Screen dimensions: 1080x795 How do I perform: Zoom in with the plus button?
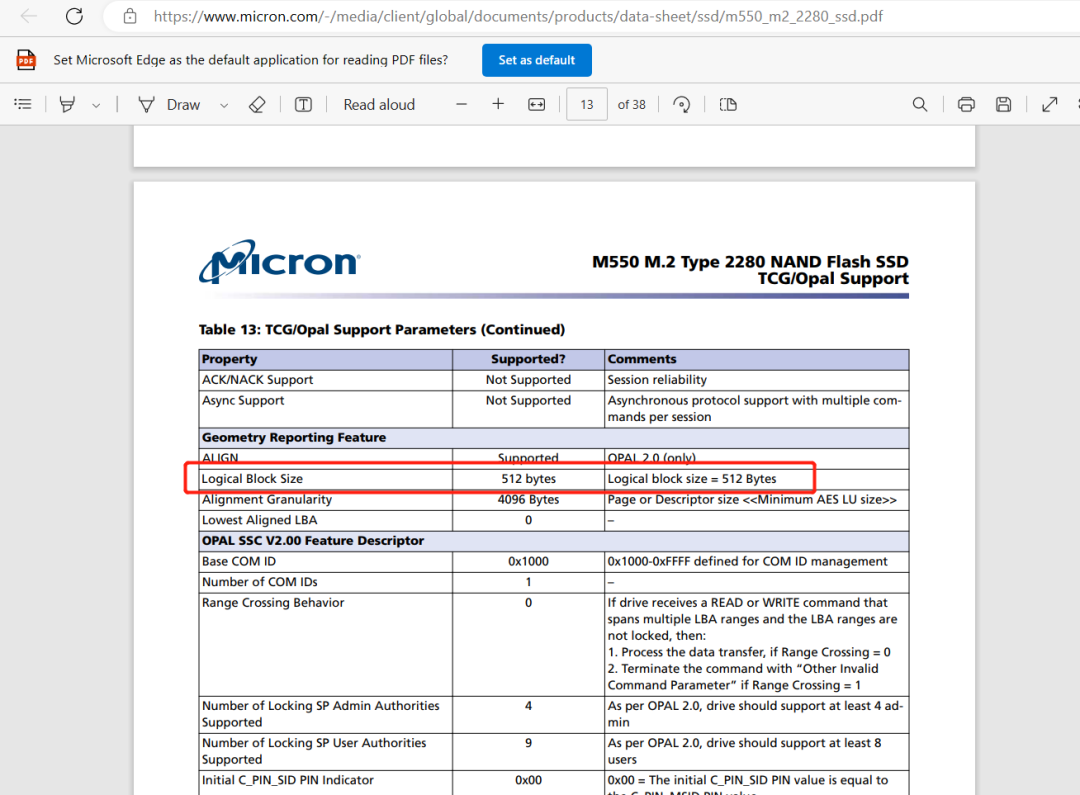pos(498,104)
